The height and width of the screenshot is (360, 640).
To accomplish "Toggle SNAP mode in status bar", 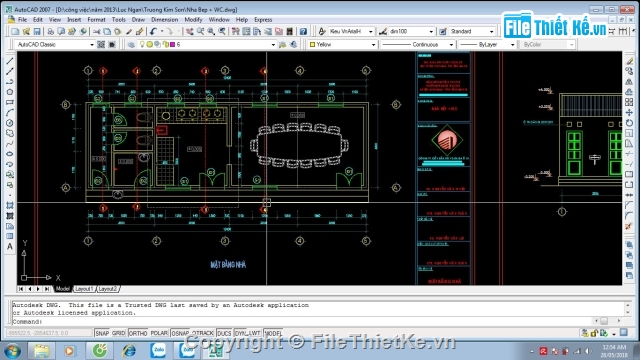I will coord(102,333).
